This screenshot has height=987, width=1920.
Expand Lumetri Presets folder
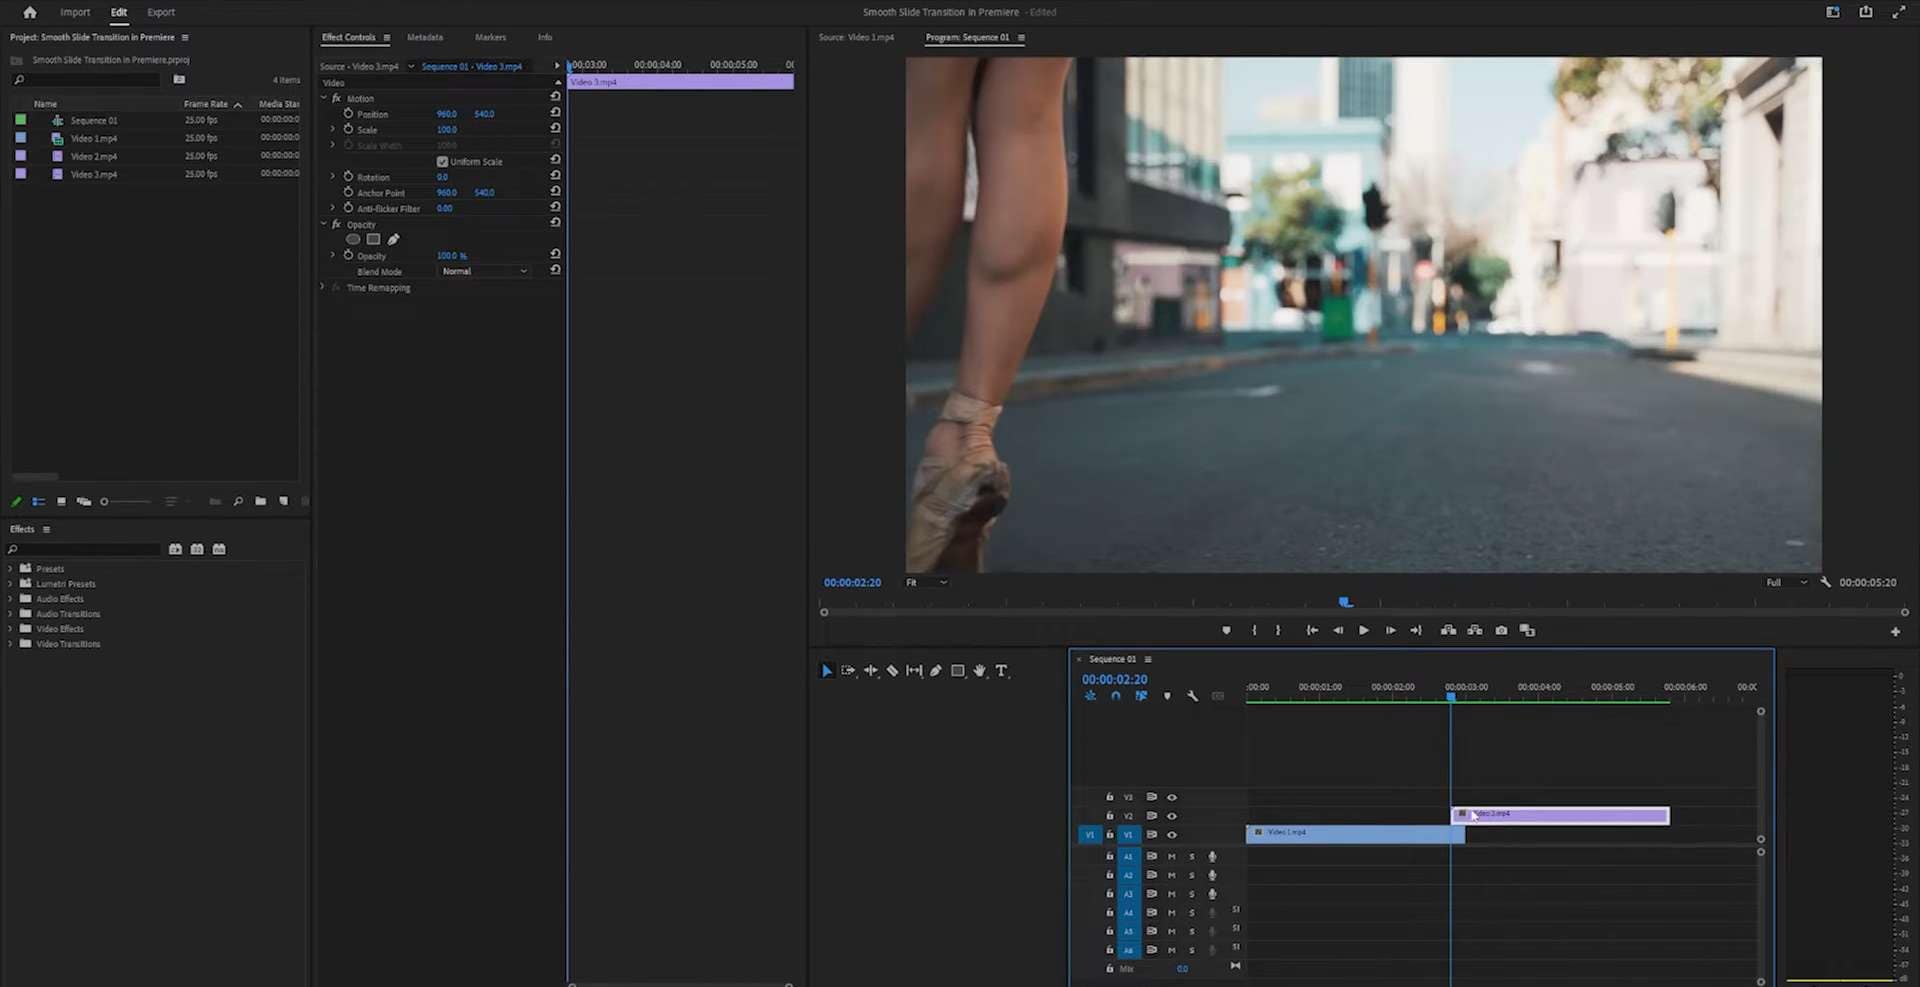[11, 583]
